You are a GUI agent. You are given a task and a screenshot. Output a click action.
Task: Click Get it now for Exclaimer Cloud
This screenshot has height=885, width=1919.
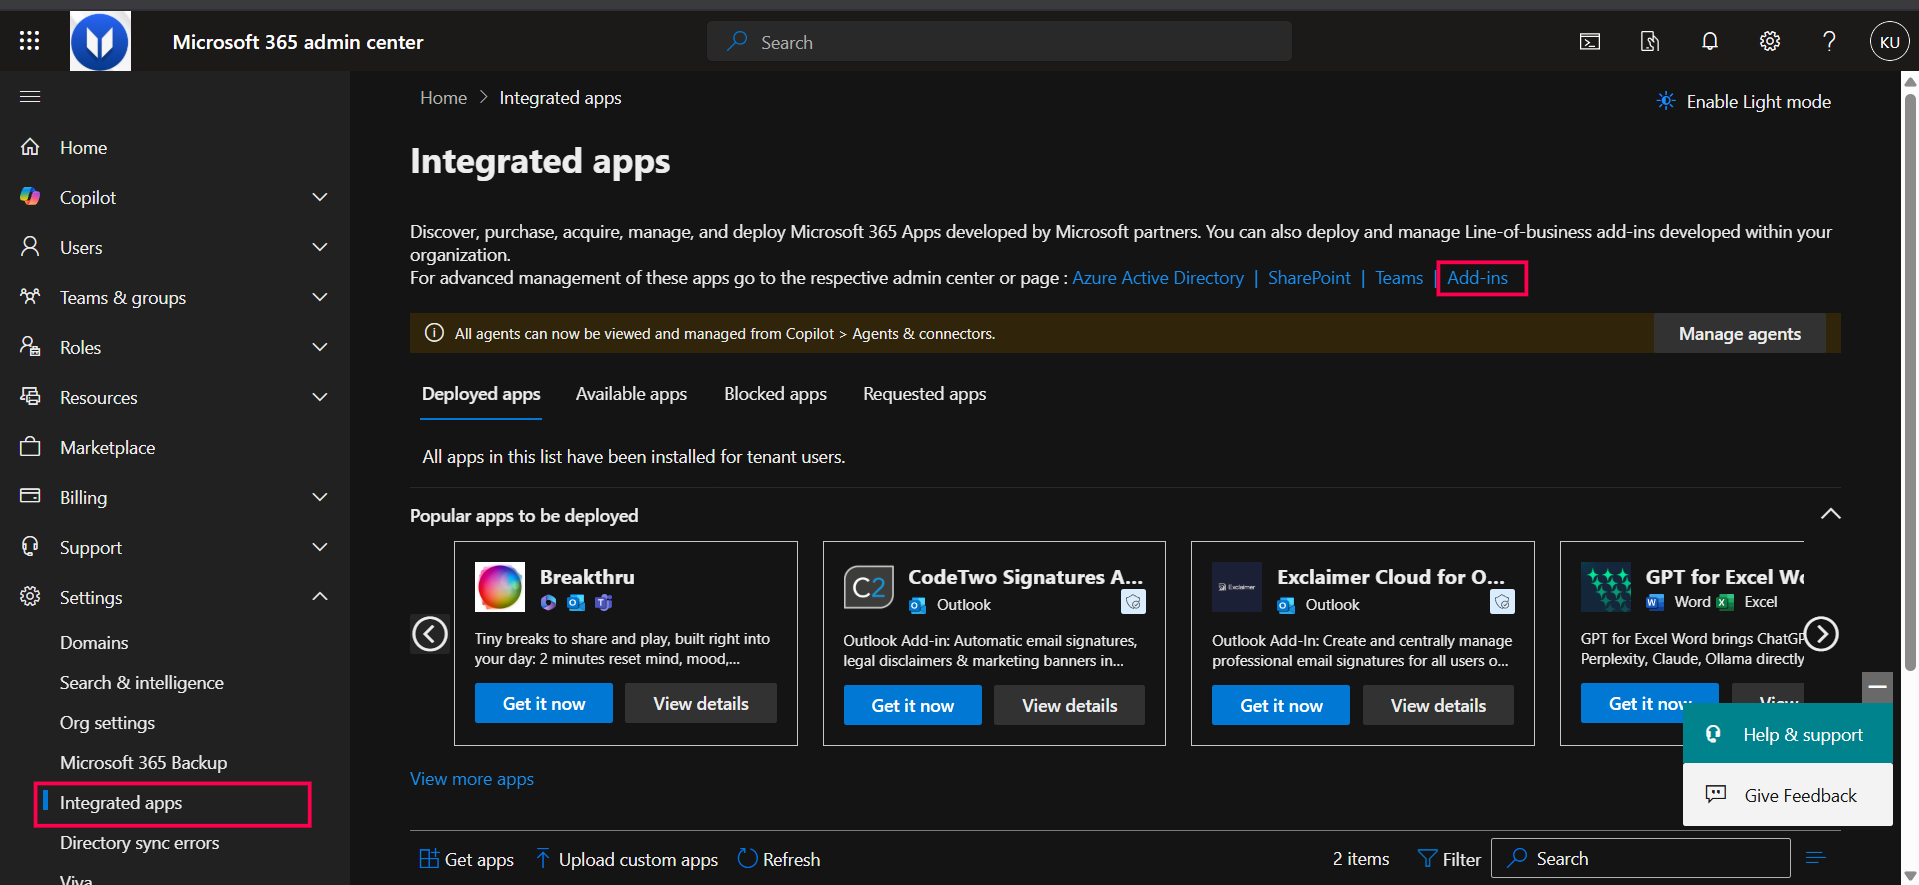pos(1281,705)
